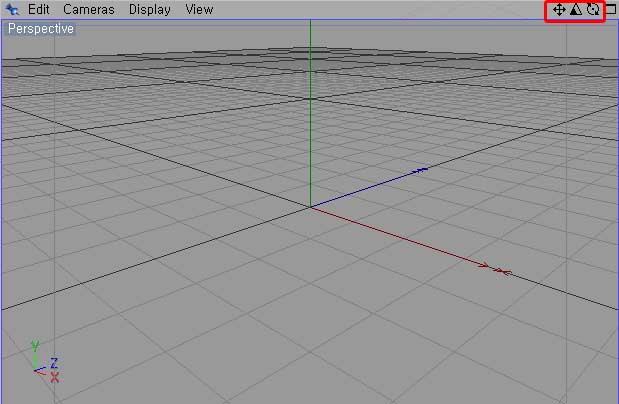Open the Display menu
Image resolution: width=619 pixels, height=404 pixels.
149,9
